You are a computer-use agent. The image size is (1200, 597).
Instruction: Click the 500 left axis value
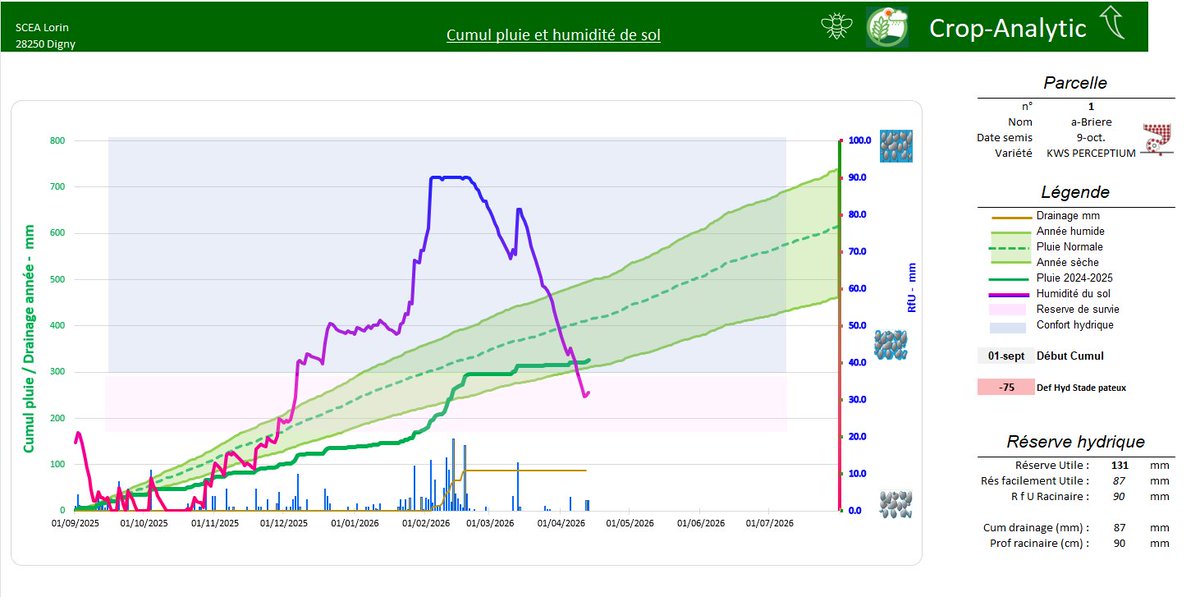(x=57, y=280)
